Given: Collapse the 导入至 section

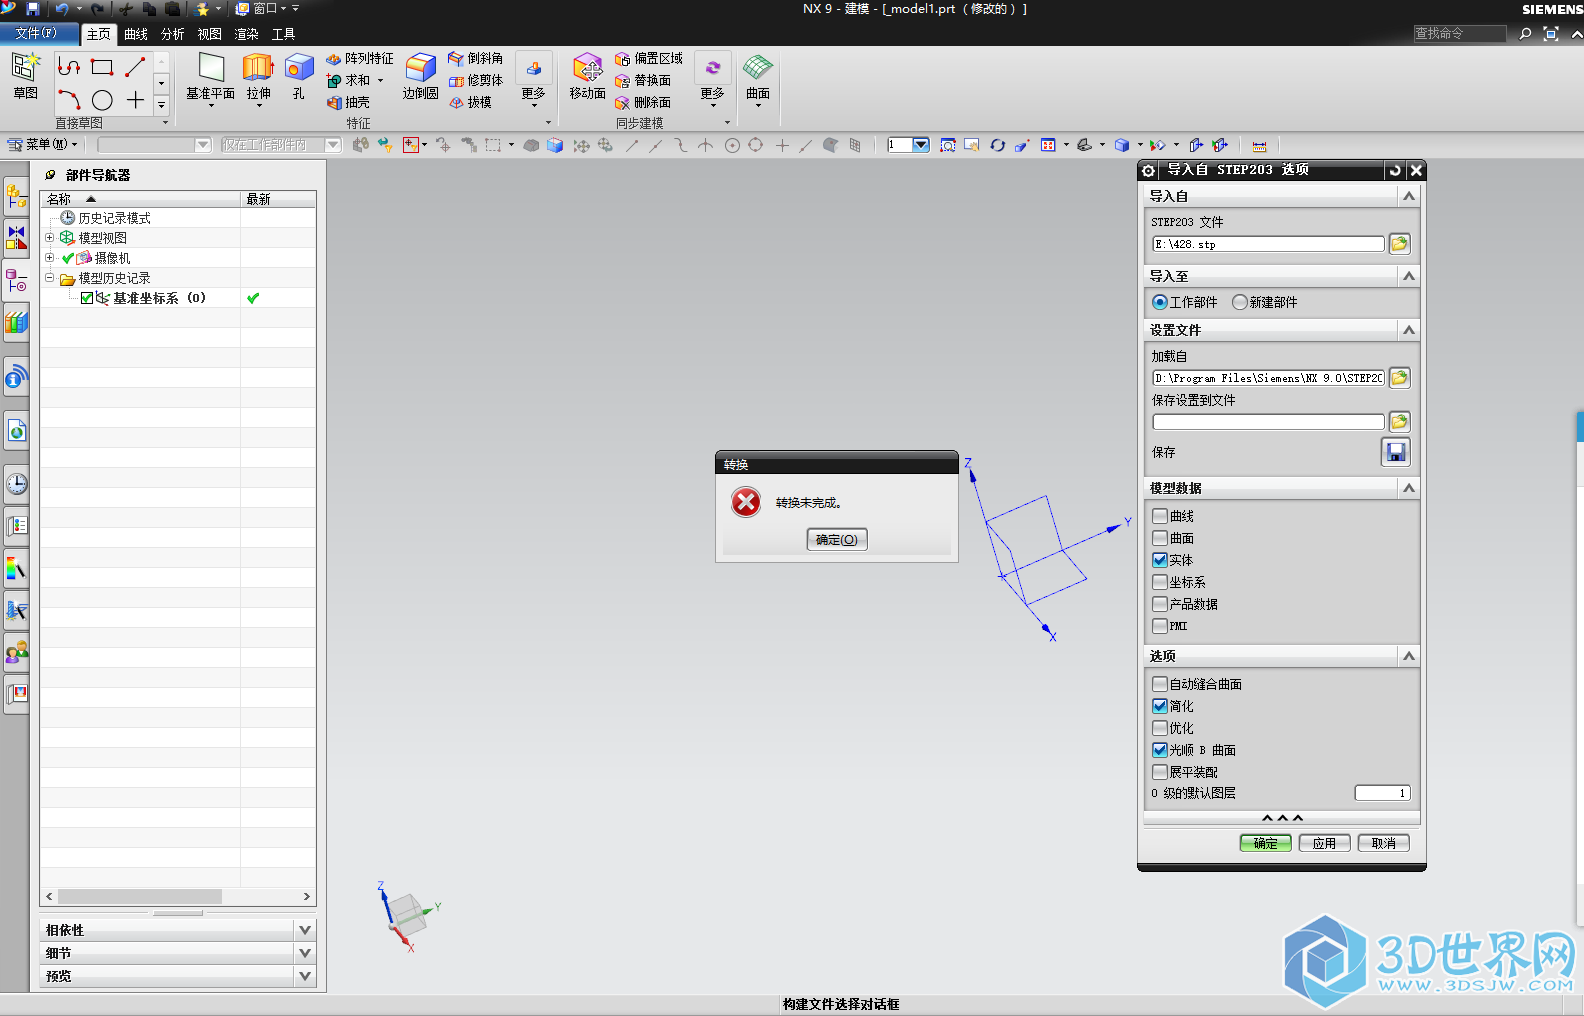Looking at the screenshot, I should click(1409, 276).
